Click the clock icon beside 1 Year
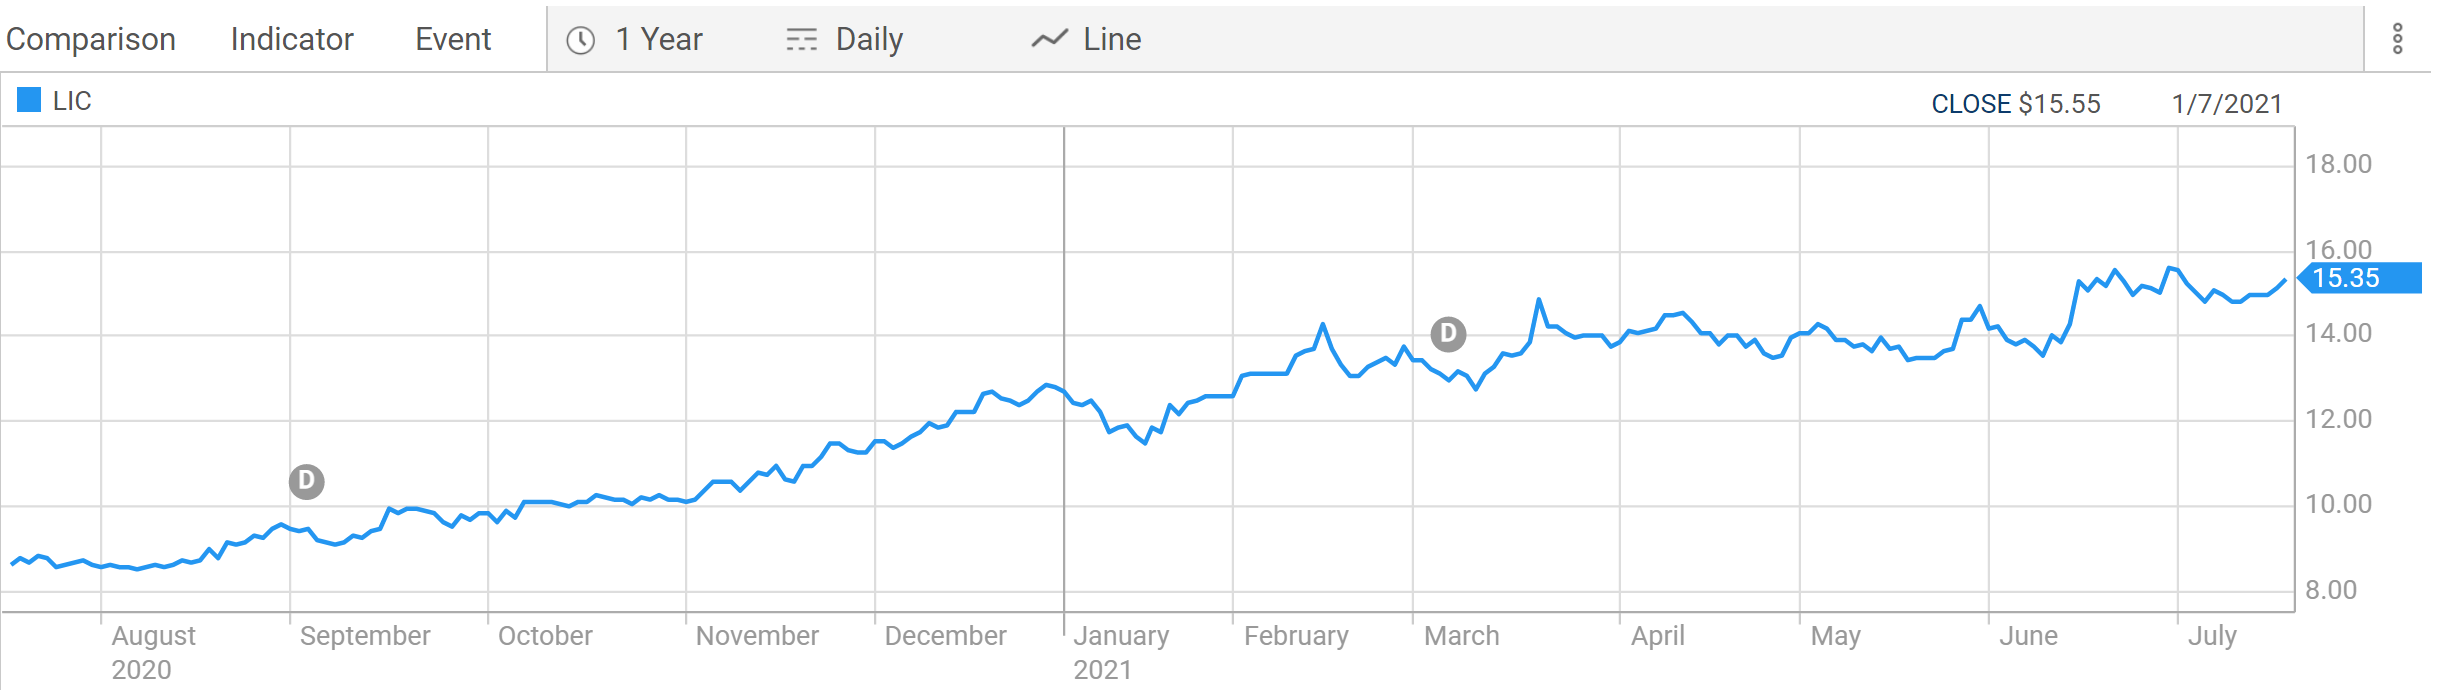This screenshot has width=2437, height=690. [x=581, y=40]
